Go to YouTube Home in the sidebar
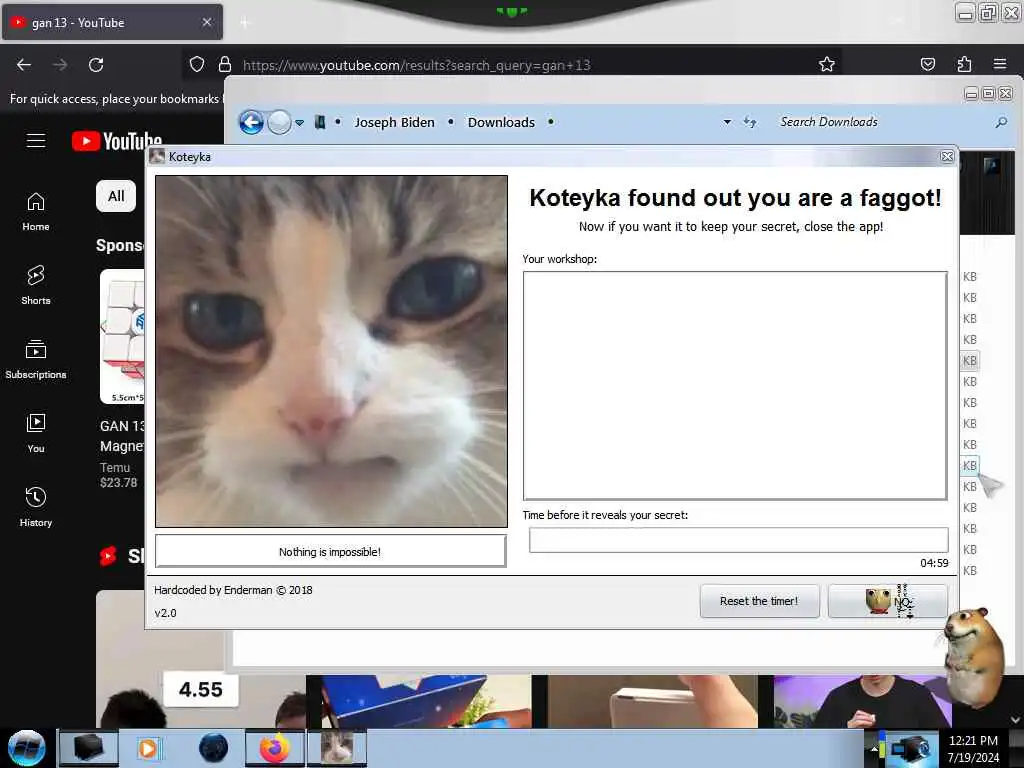1024x768 pixels. [x=36, y=212]
